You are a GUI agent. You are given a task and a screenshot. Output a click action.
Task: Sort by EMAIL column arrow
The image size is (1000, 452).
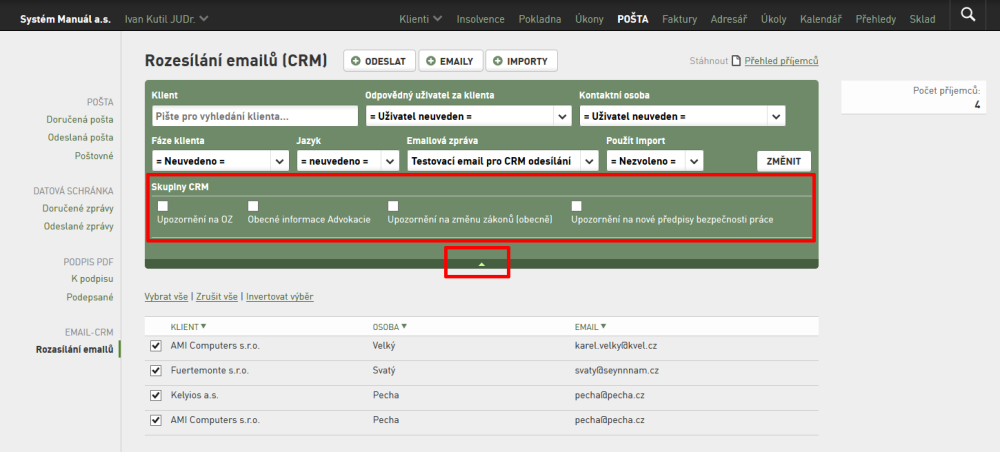(x=603, y=326)
